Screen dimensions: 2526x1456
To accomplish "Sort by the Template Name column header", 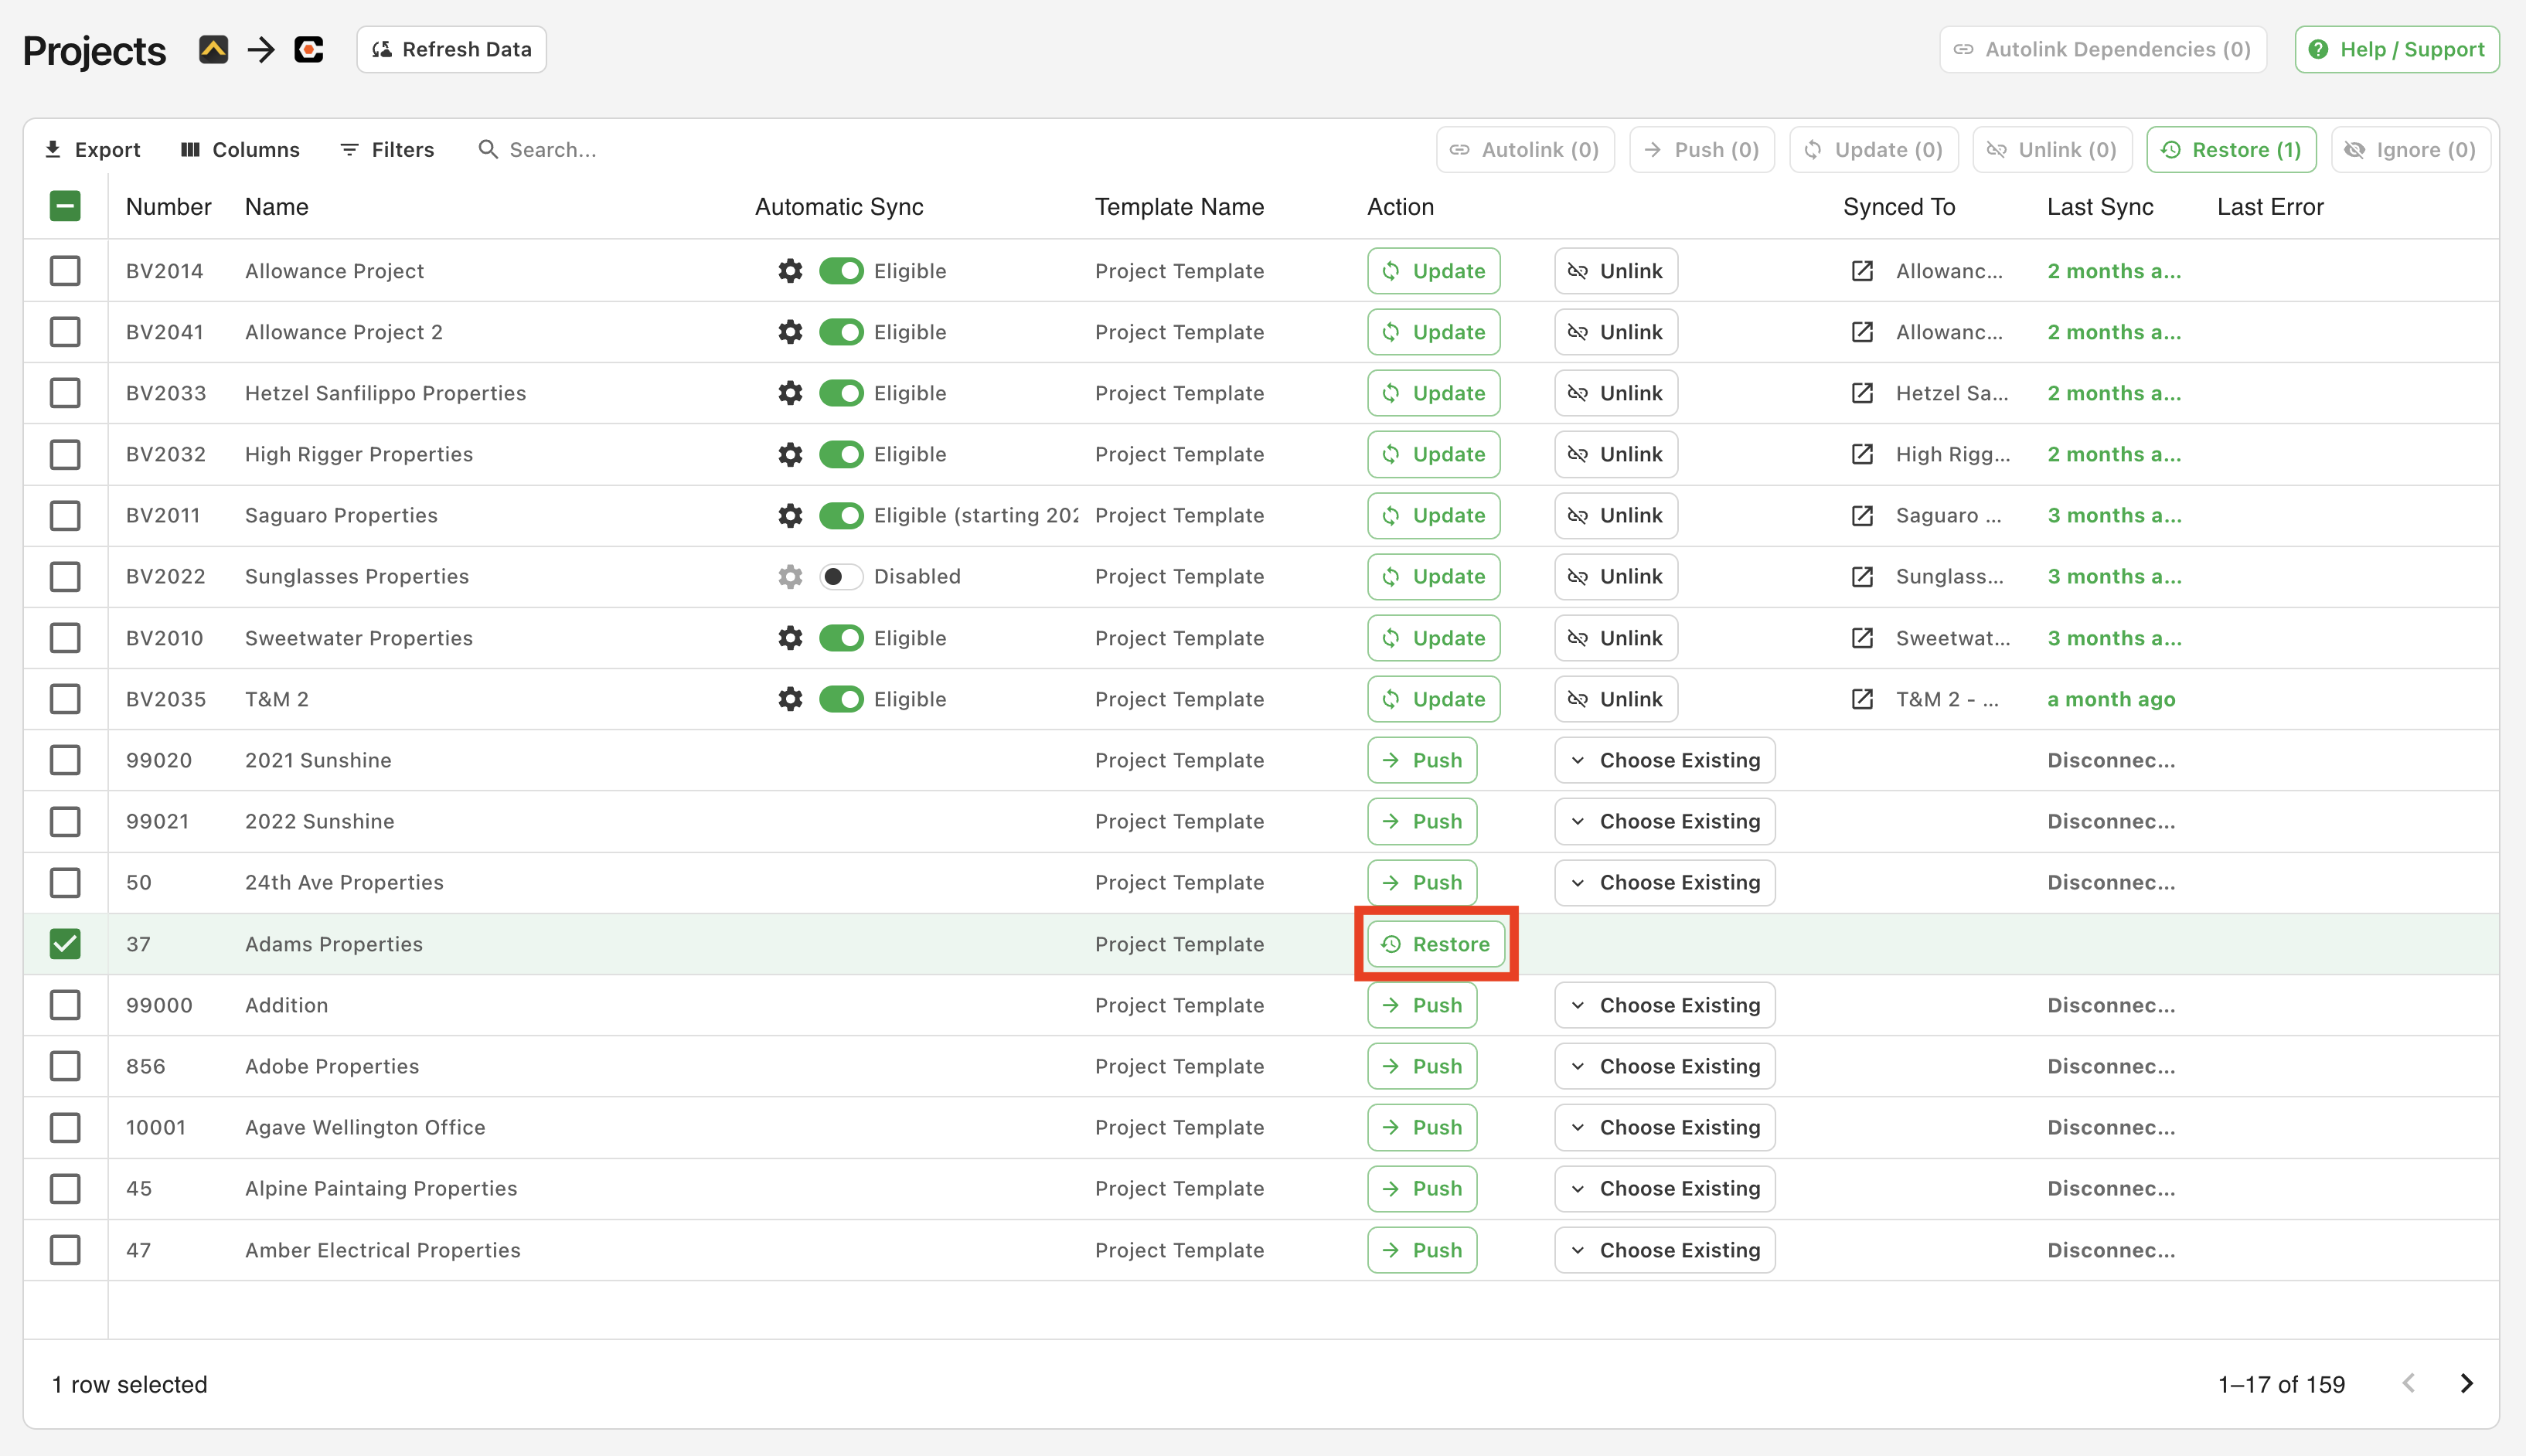I will (x=1179, y=207).
